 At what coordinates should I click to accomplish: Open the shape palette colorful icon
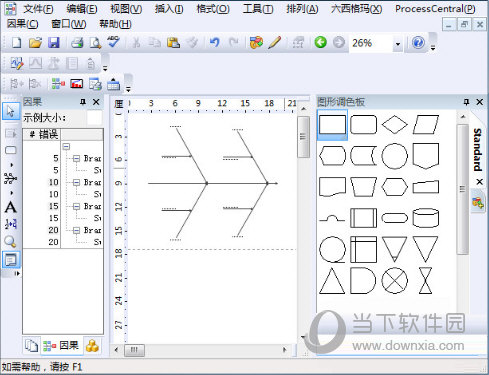point(256,43)
